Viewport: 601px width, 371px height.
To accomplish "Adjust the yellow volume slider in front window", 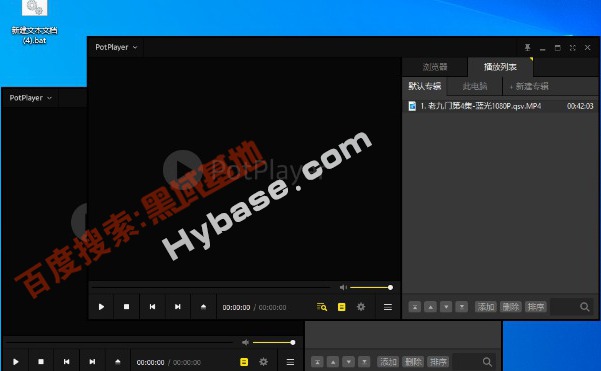I will 371,287.
